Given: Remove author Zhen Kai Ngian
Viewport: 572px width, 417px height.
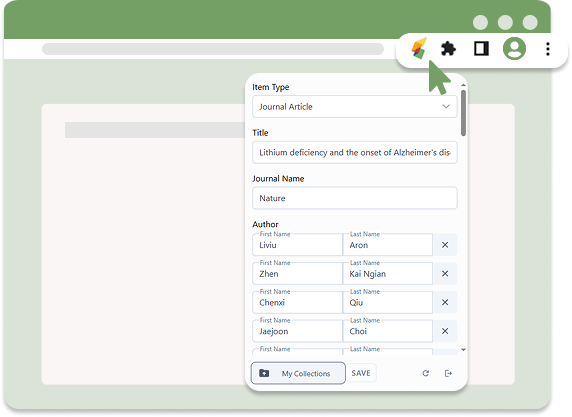Looking at the screenshot, I should (x=445, y=274).
